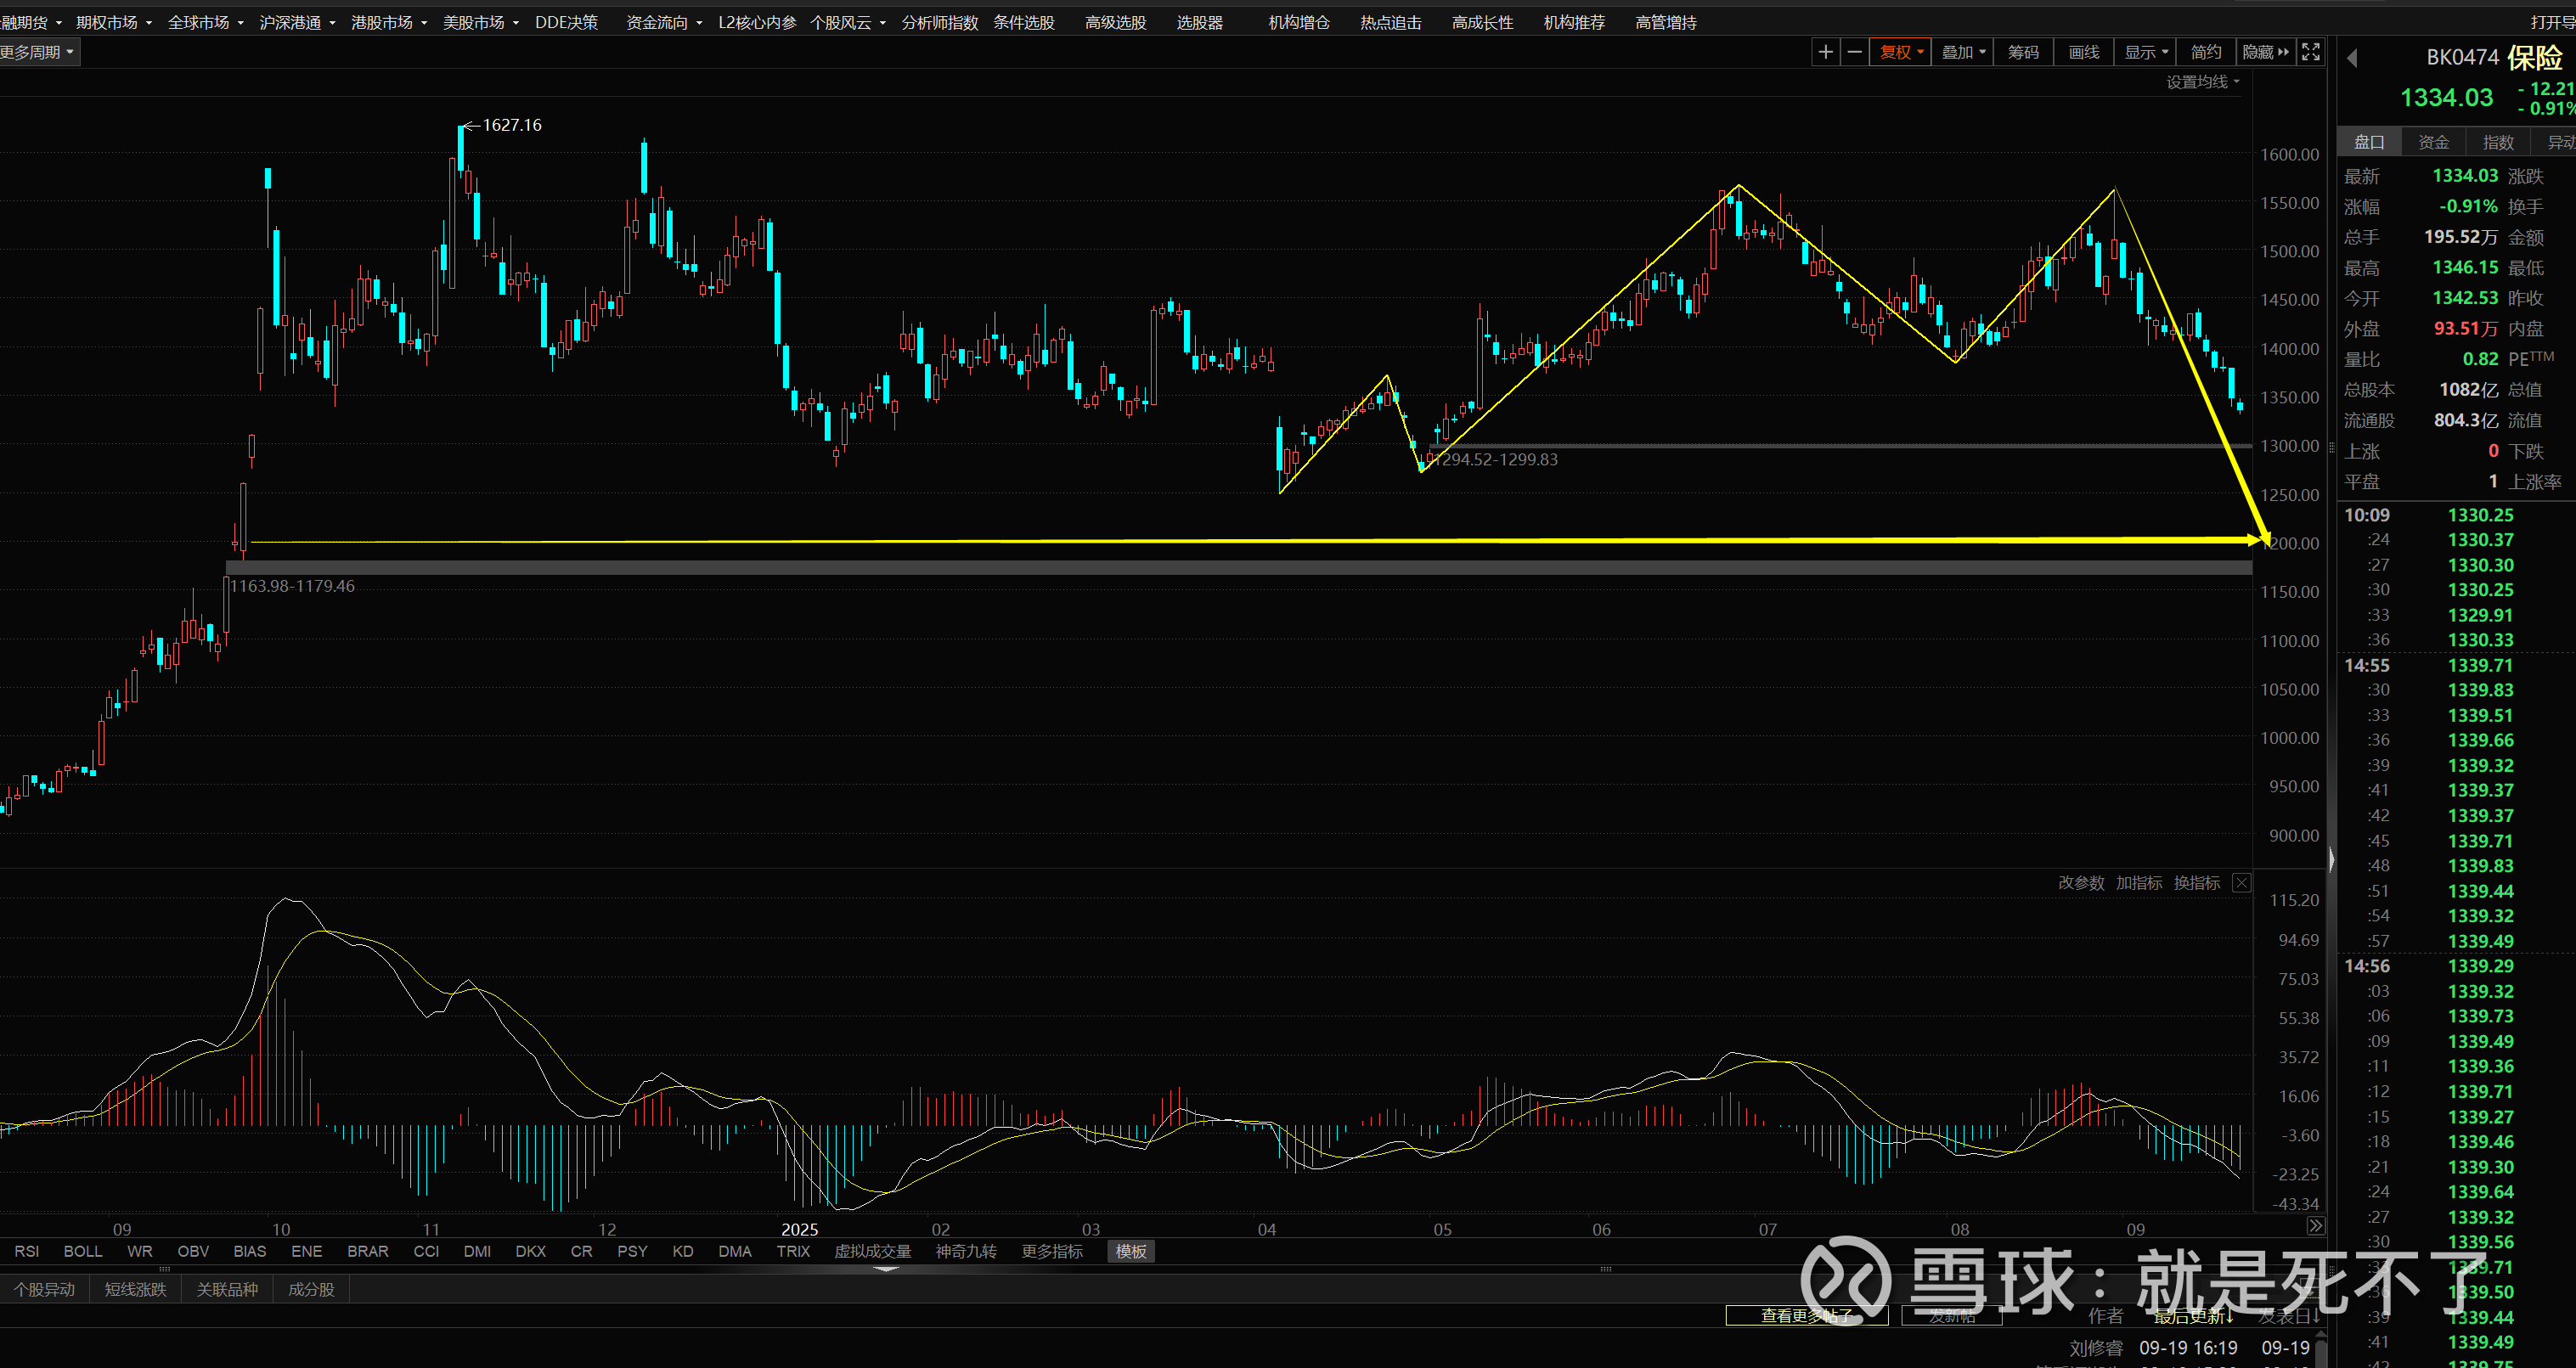Image resolution: width=2576 pixels, height=1368 pixels.
Task: Enter fullscreen chart with the expand icon
Action: click(x=2310, y=52)
